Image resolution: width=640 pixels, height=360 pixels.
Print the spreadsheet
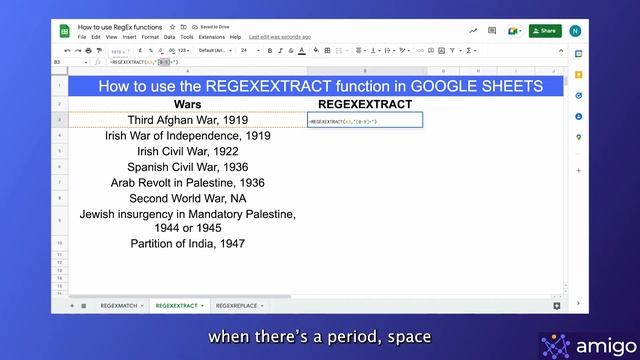coord(89,51)
